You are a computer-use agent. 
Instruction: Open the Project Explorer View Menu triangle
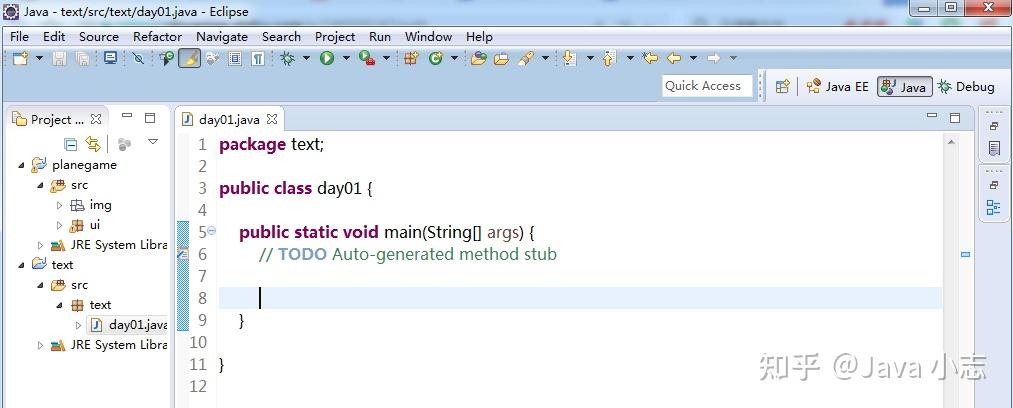[152, 141]
